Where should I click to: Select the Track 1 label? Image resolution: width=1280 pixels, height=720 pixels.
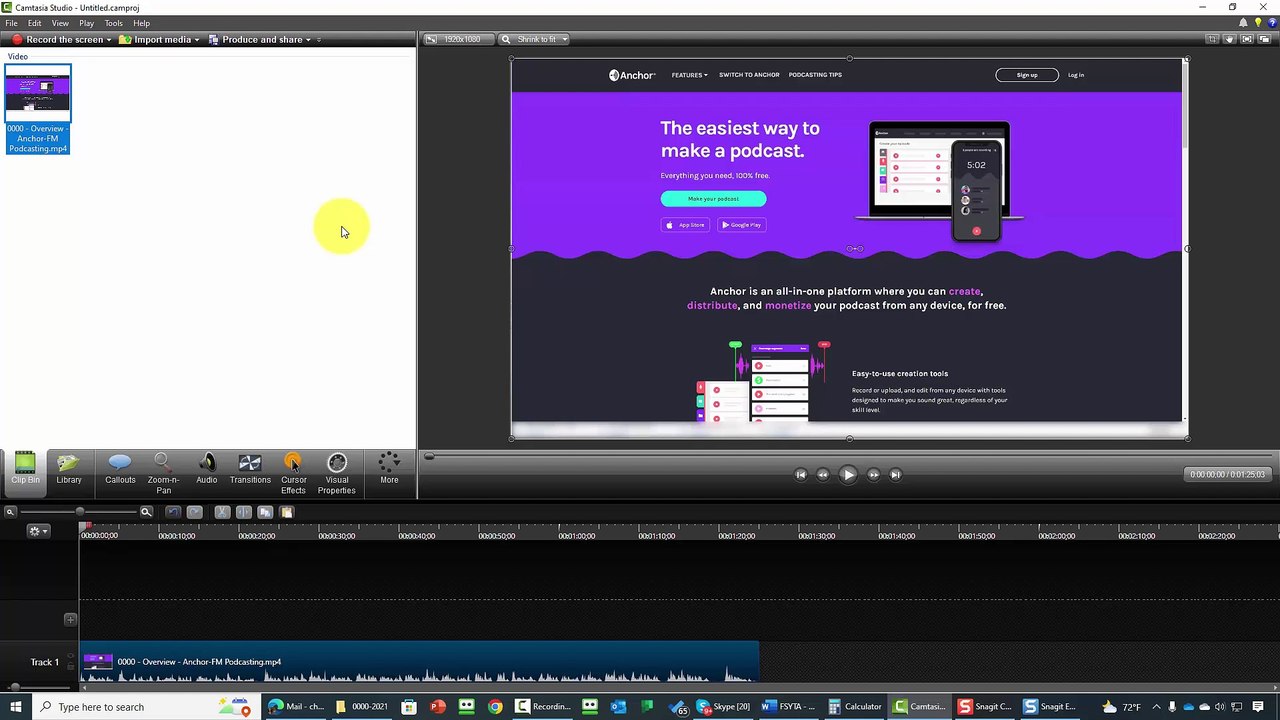point(45,662)
